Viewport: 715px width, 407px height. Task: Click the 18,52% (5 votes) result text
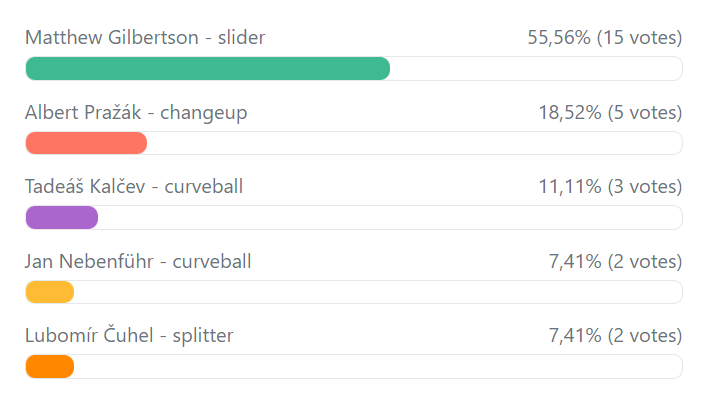610,113
